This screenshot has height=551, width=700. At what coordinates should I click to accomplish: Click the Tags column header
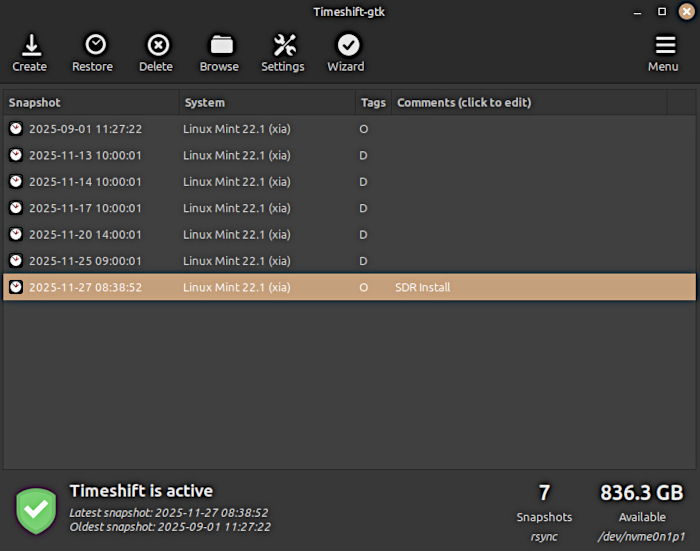[x=372, y=102]
